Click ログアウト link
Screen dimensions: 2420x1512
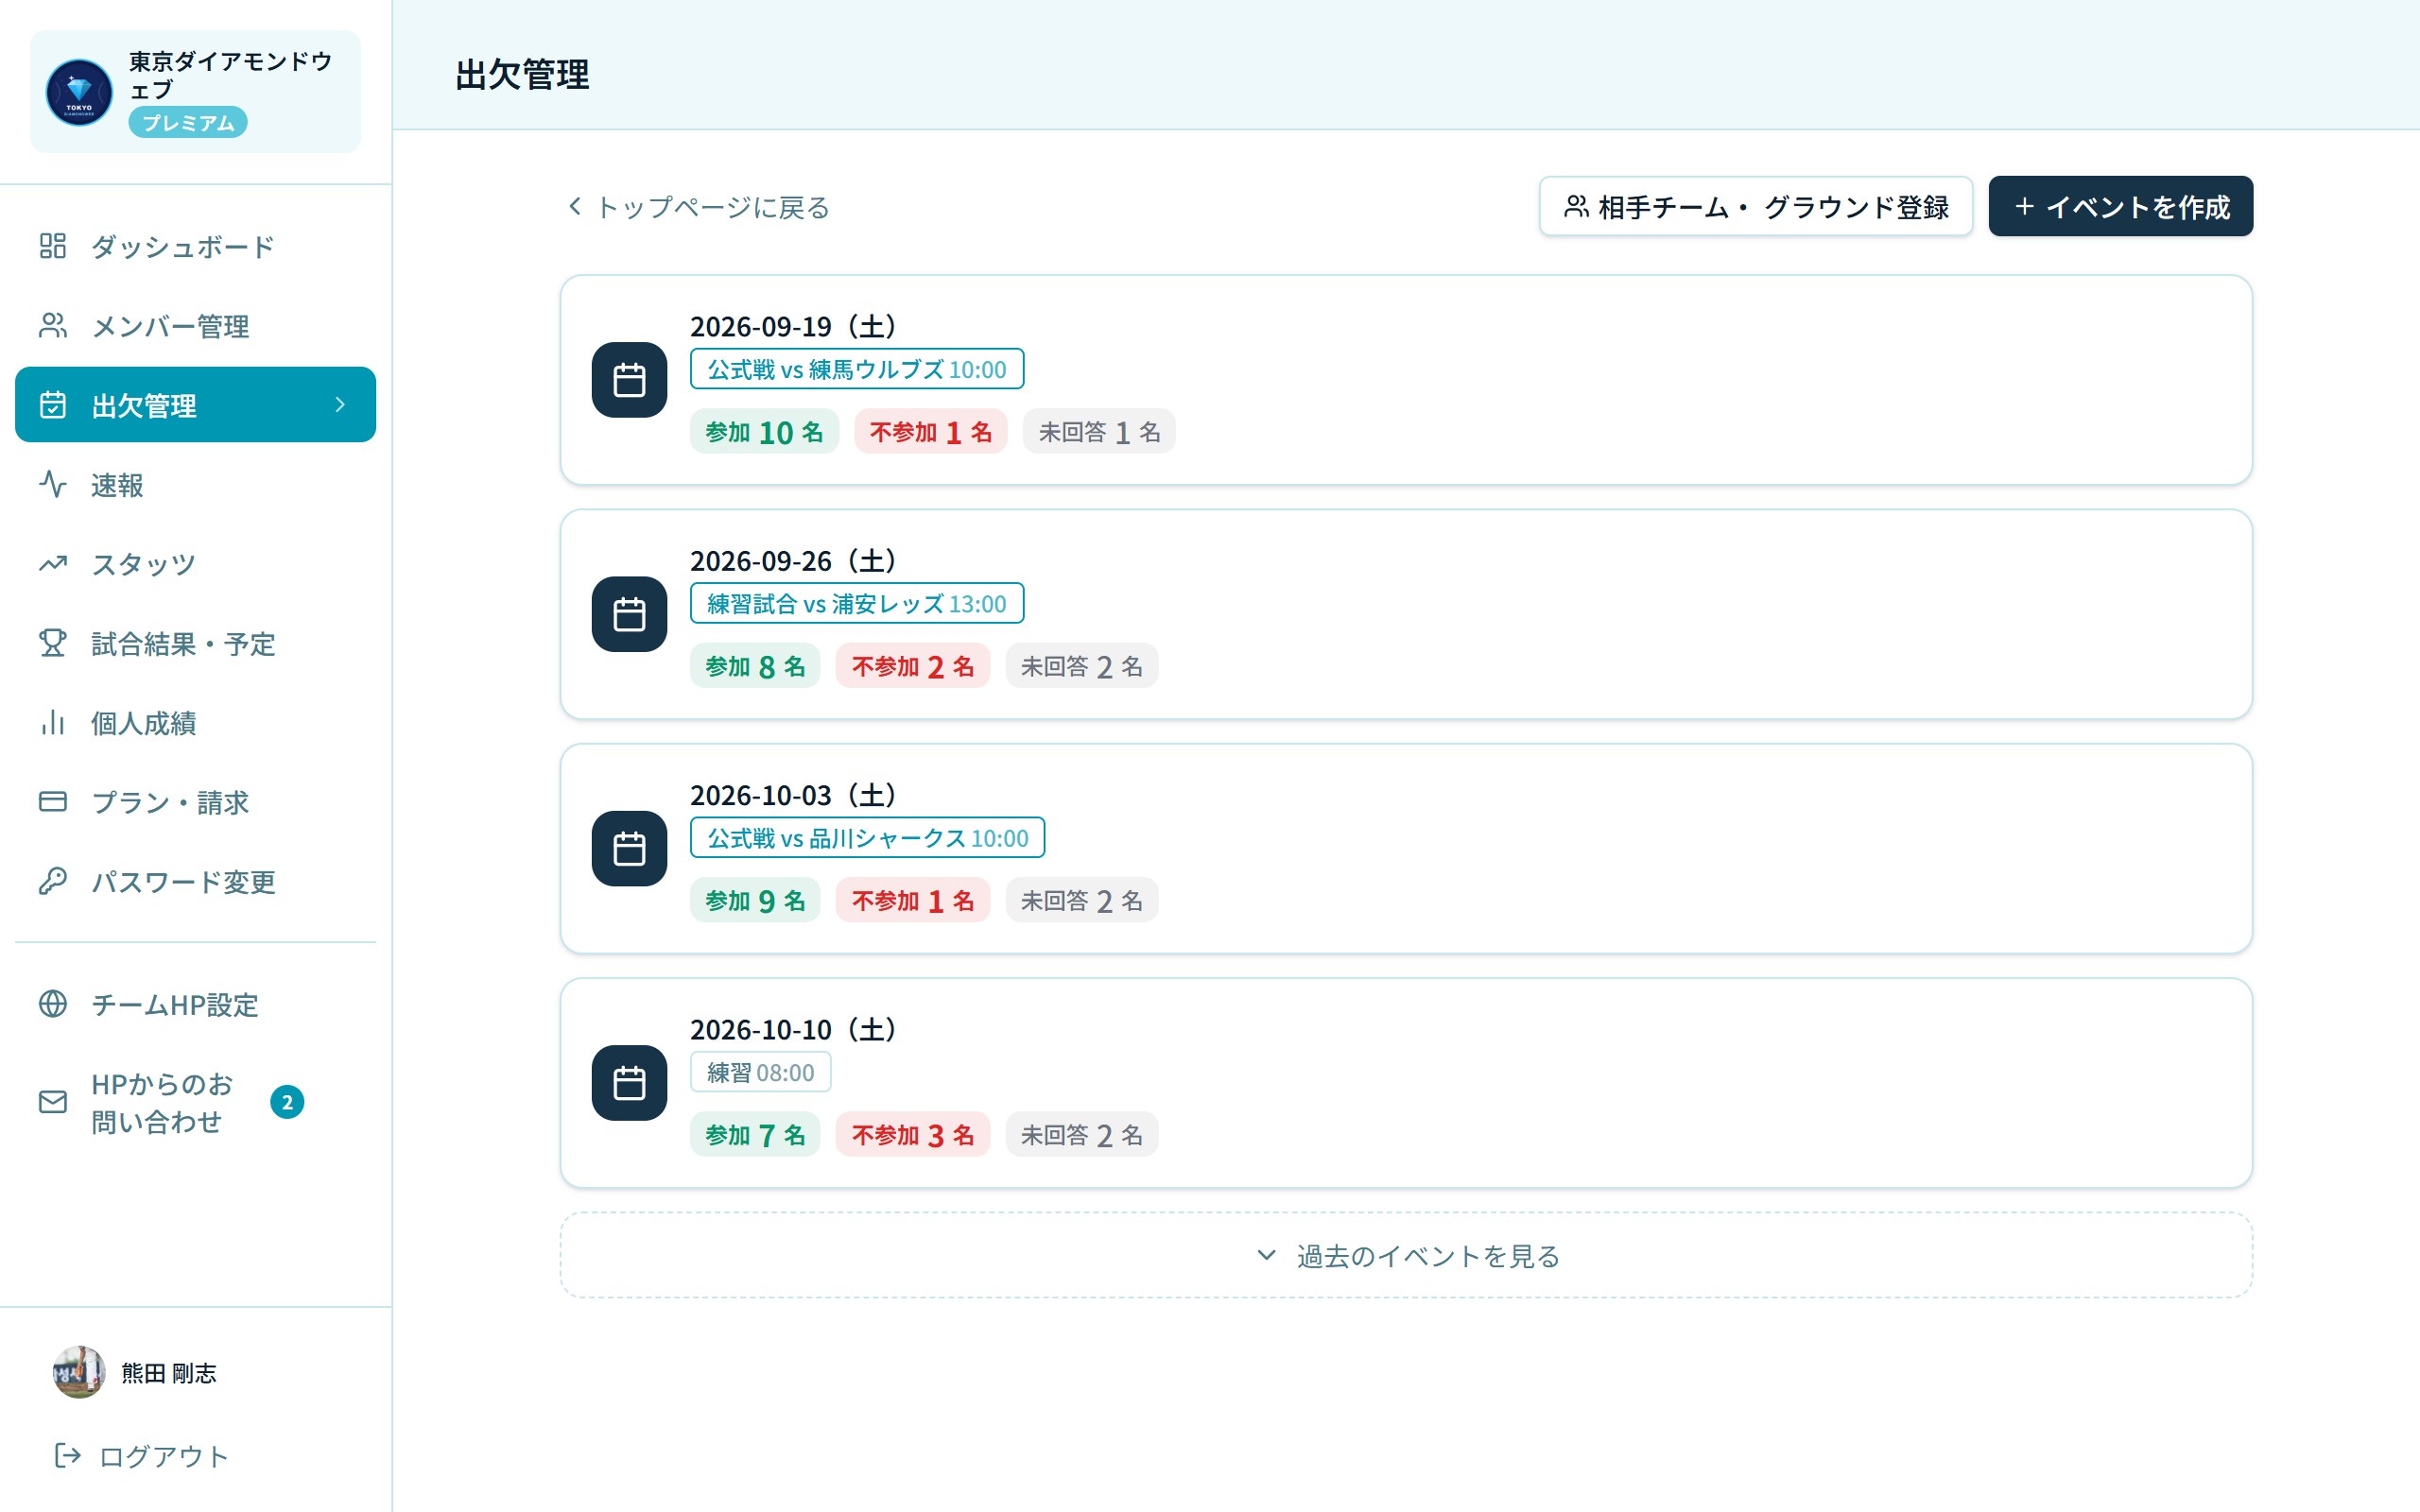(x=142, y=1456)
